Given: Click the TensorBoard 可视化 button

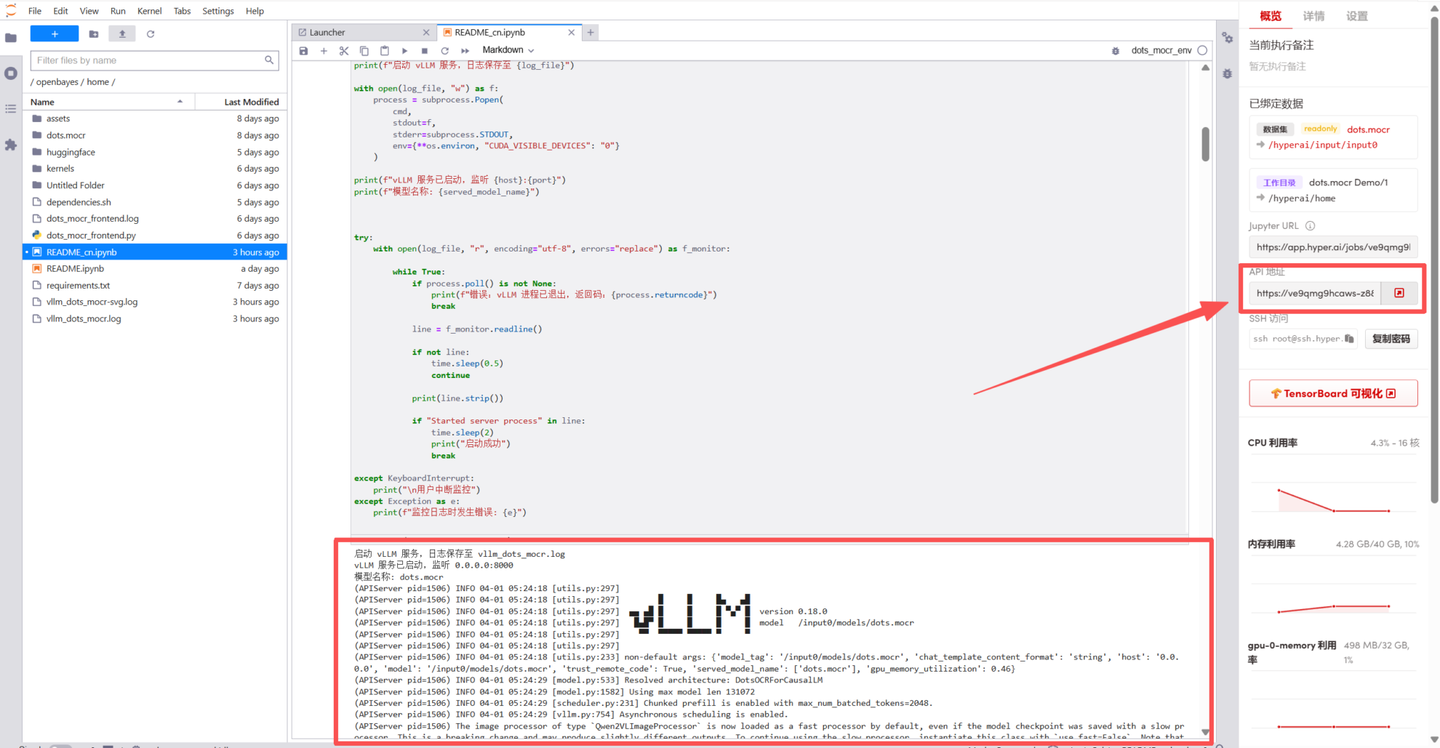Looking at the screenshot, I should pos(1333,394).
